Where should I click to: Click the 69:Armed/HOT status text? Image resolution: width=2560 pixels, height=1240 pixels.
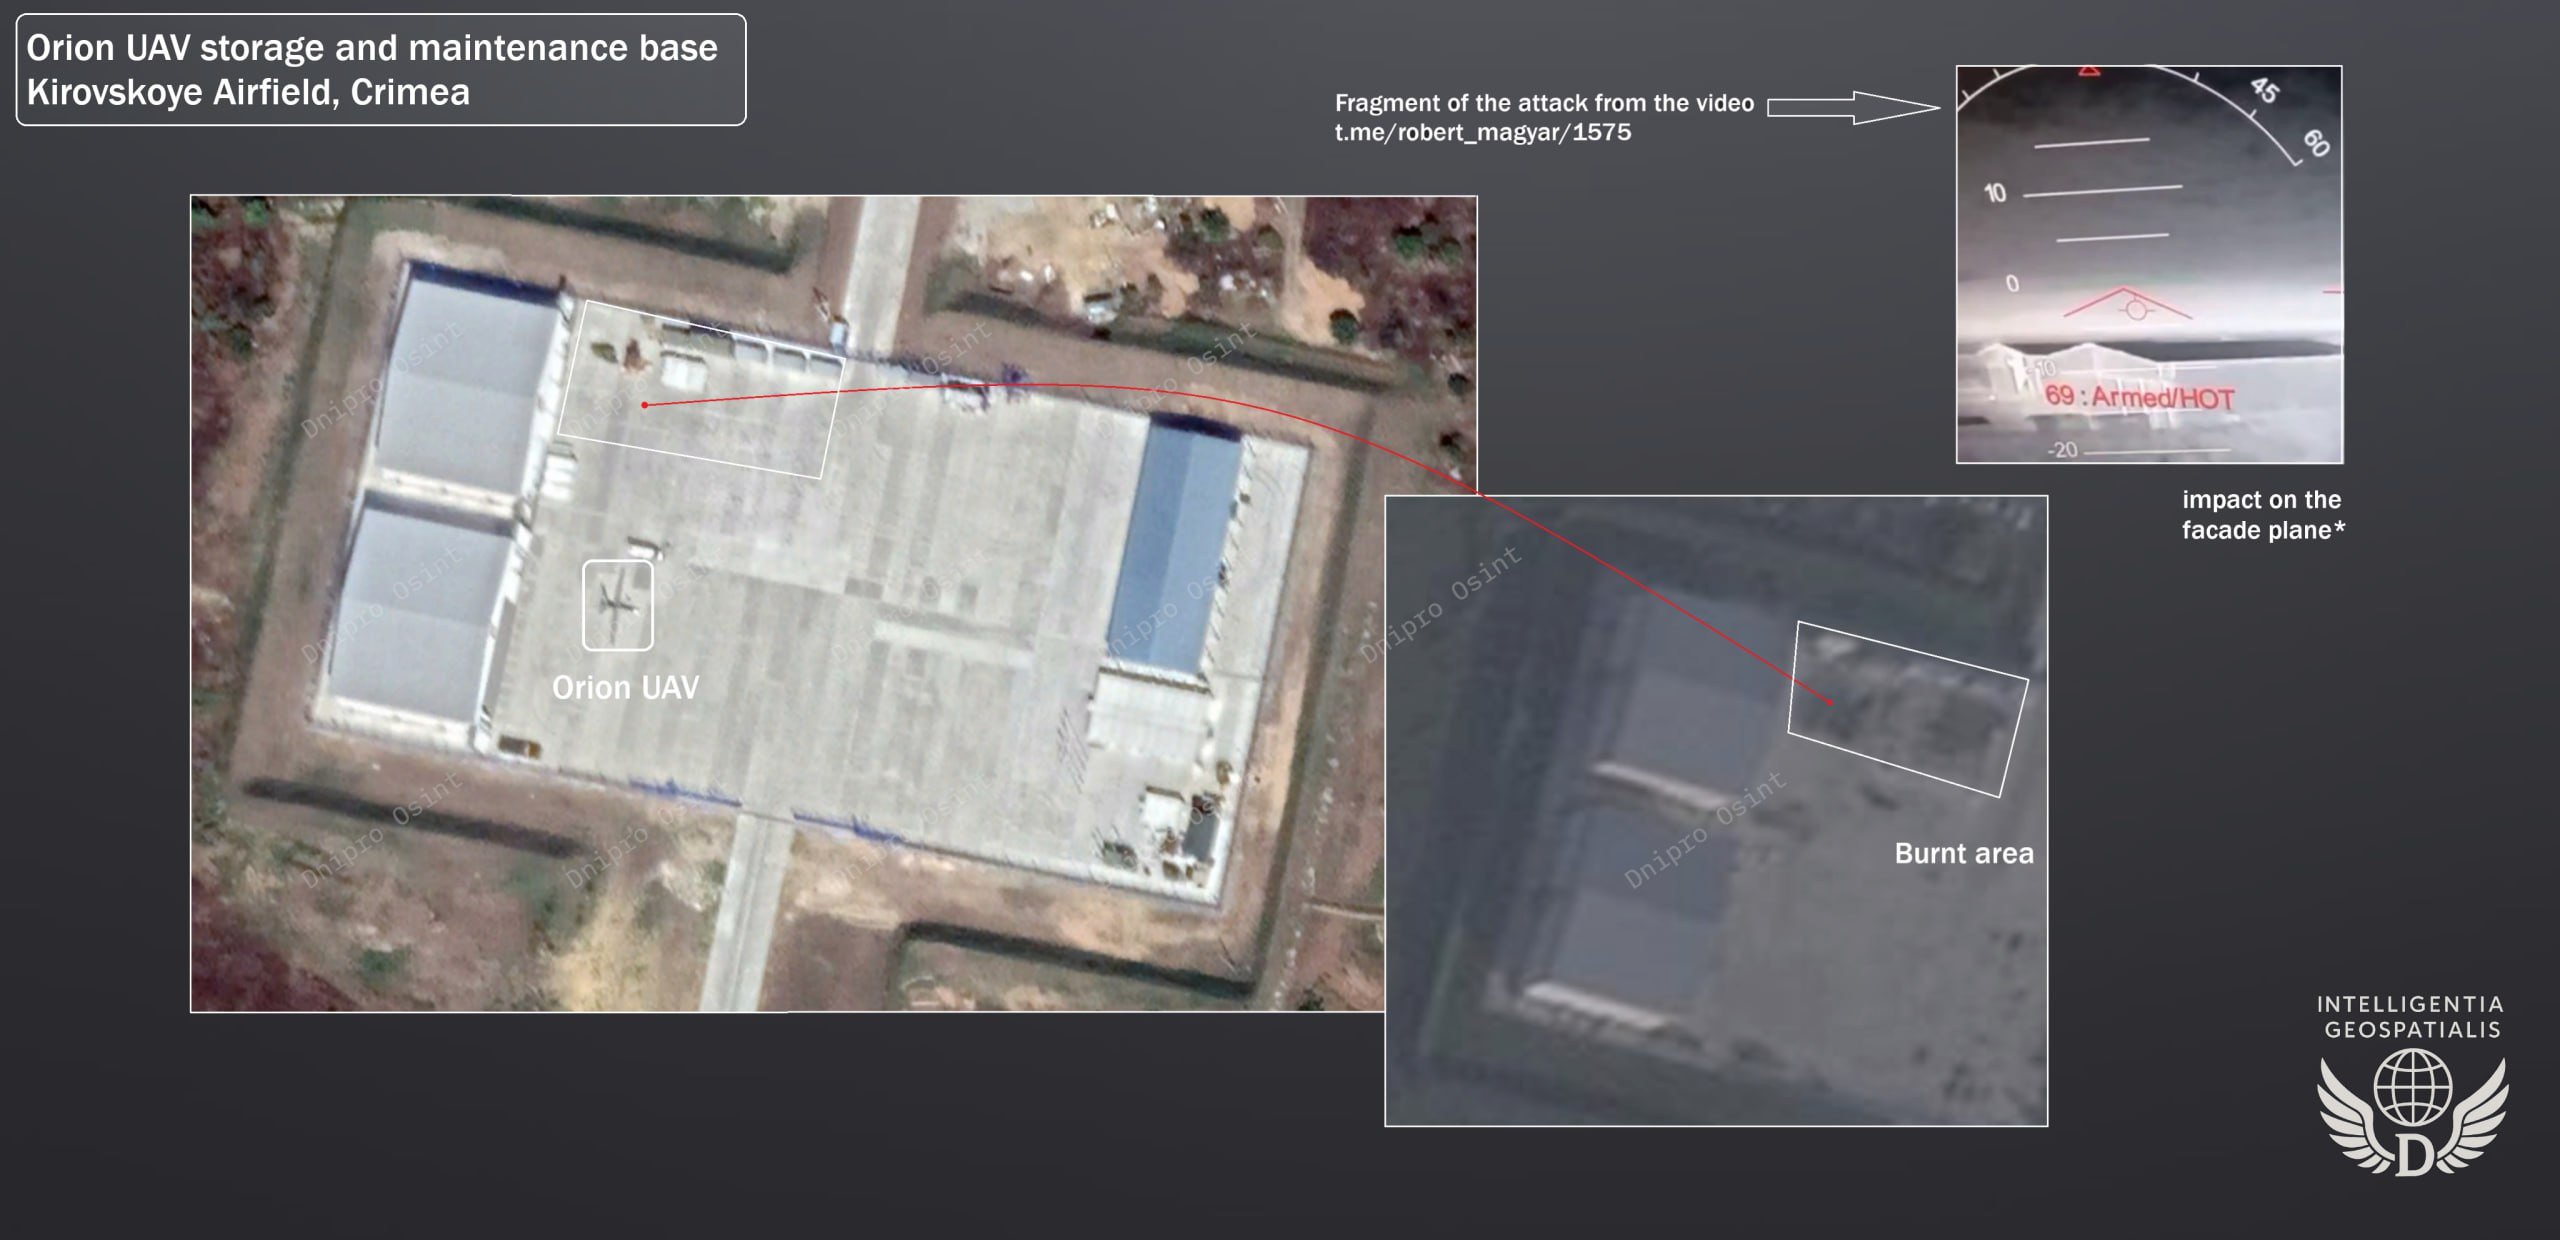pos(2139,398)
